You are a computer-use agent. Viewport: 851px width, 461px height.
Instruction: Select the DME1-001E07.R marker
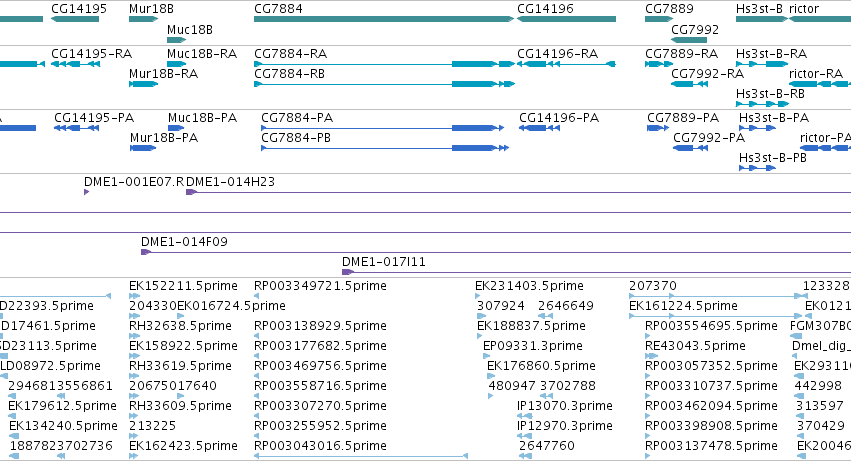(86, 192)
